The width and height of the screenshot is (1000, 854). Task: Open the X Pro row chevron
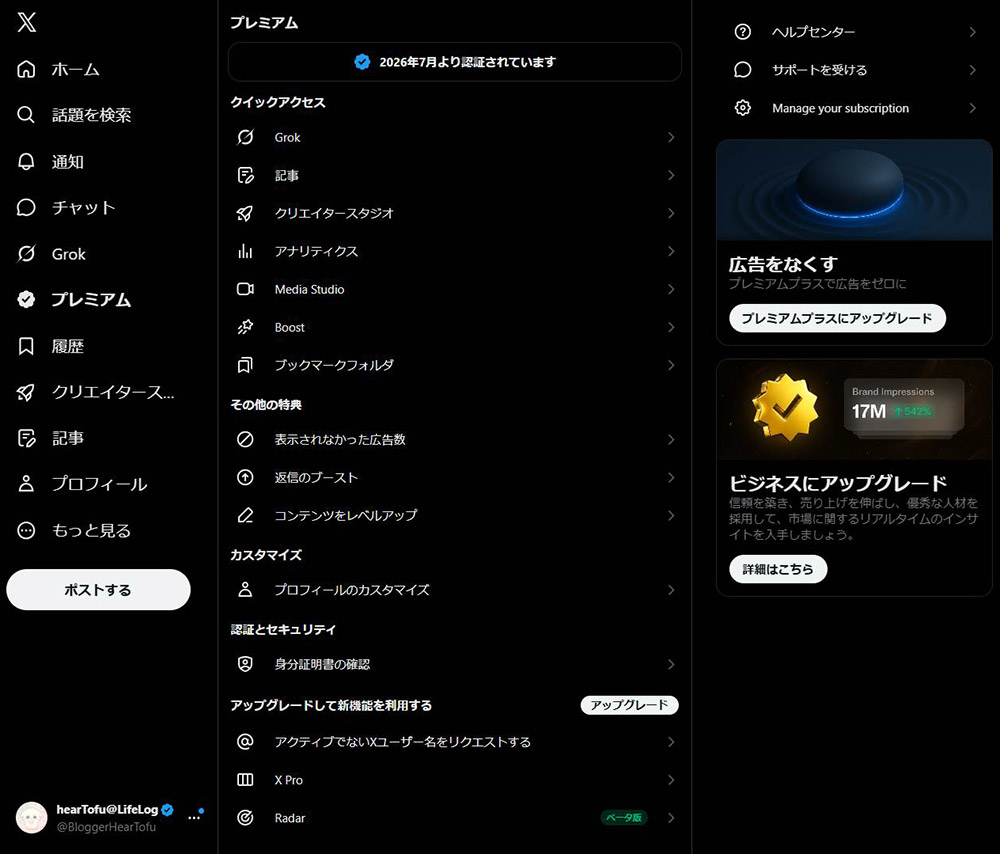tap(671, 779)
